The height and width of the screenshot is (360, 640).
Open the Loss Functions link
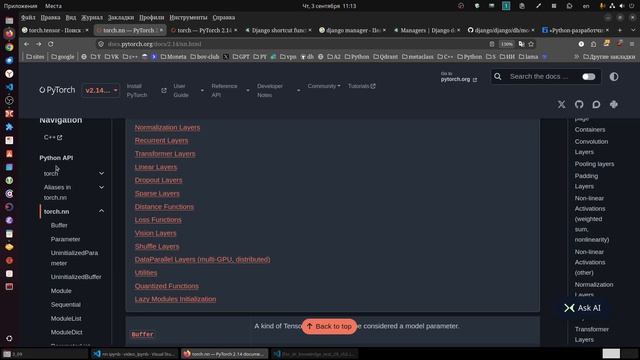click(x=158, y=220)
